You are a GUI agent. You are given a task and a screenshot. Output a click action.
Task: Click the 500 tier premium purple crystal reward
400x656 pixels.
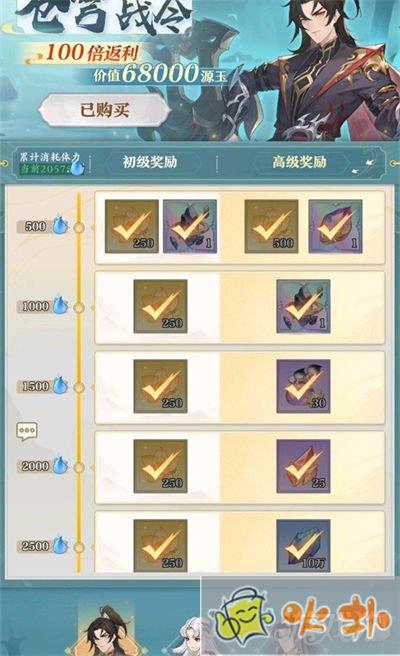(x=335, y=226)
